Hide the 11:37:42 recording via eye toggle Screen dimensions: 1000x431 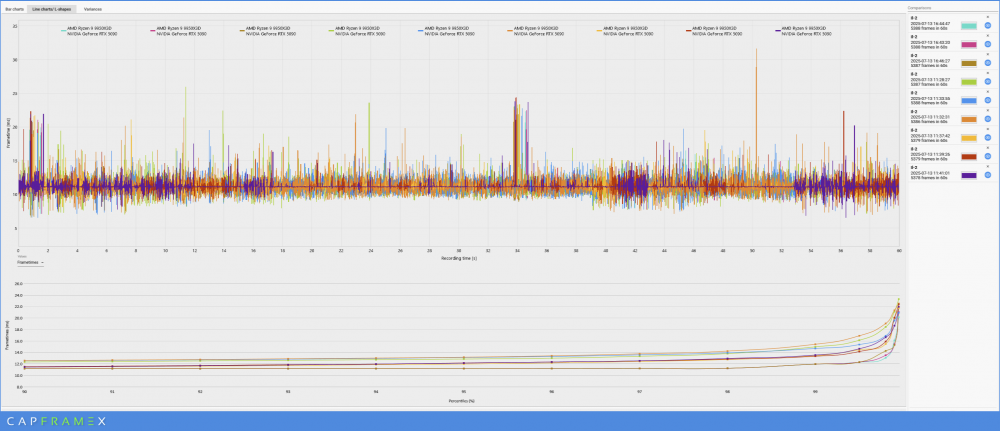point(988,138)
